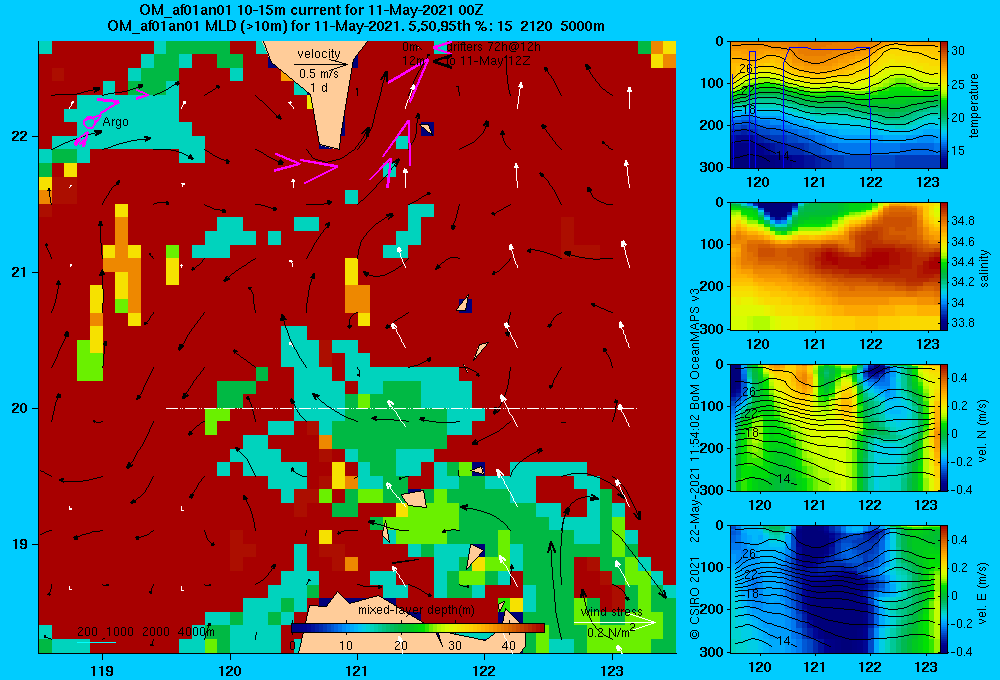The height and width of the screenshot is (680, 1000).
Task: Open the northward velocity cross-section panel
Action: click(x=834, y=427)
